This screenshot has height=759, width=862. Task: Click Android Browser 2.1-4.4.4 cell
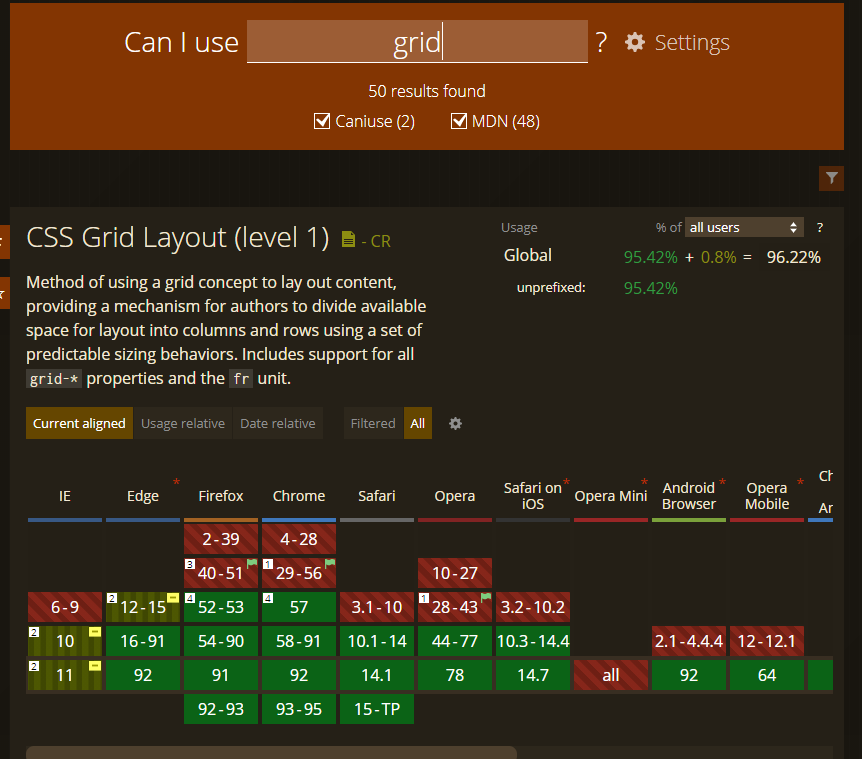(689, 641)
